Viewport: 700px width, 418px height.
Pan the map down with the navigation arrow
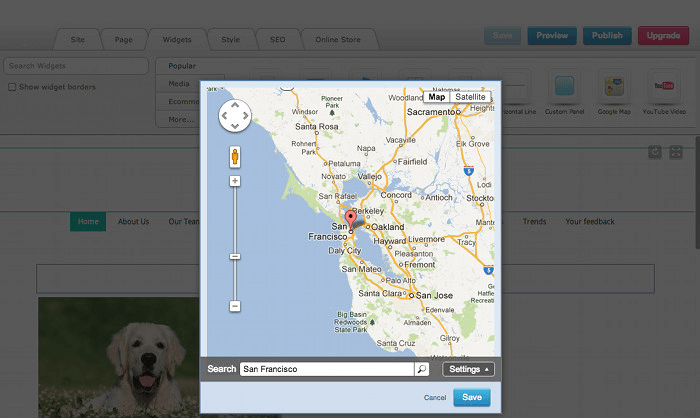coord(235,126)
